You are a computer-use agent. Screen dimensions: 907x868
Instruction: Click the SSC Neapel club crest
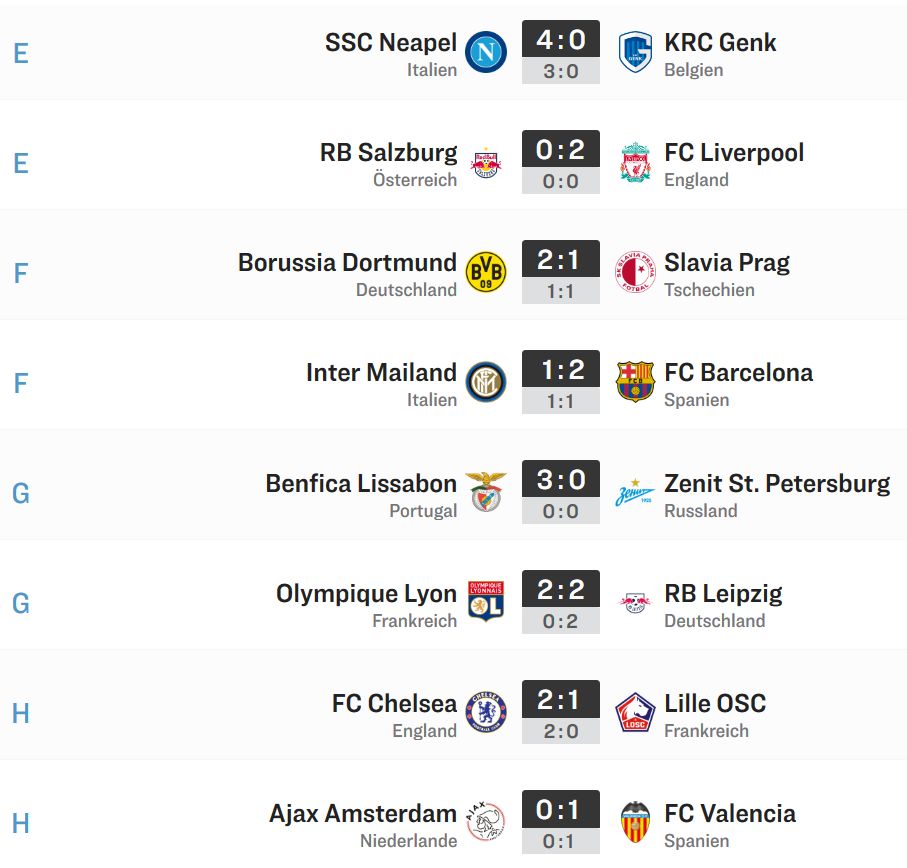tap(486, 52)
